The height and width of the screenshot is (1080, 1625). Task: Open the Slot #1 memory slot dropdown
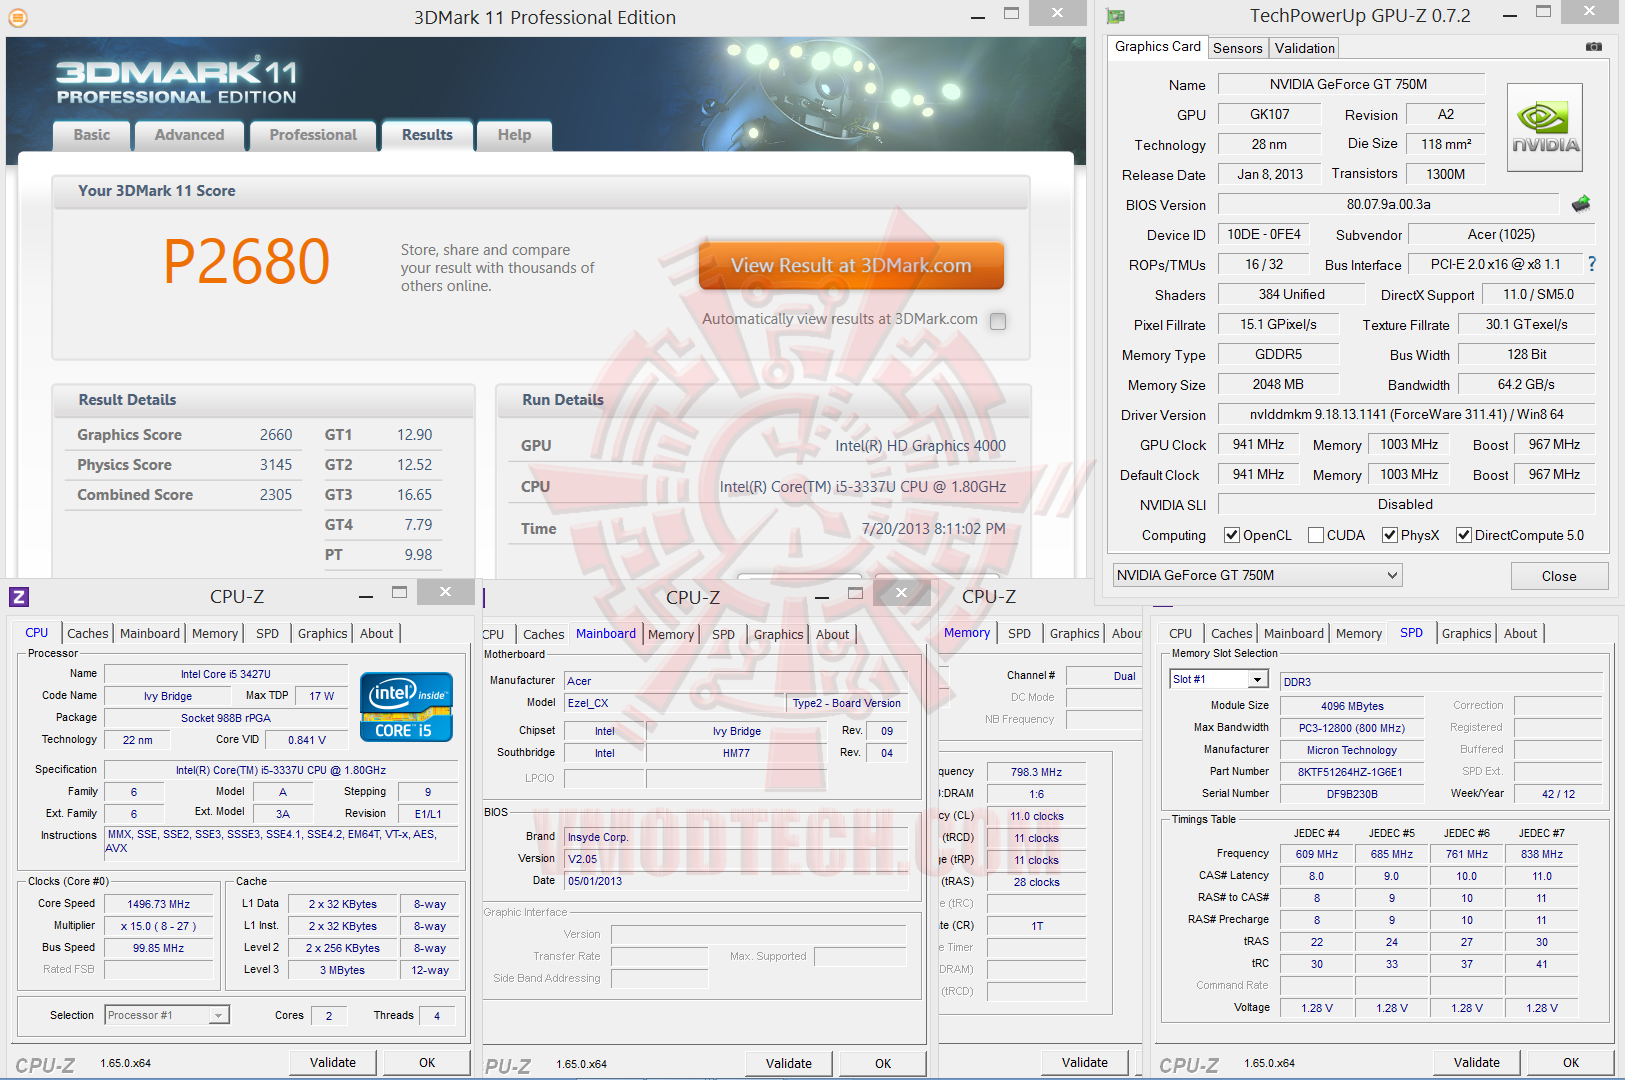pyautogui.click(x=1219, y=679)
